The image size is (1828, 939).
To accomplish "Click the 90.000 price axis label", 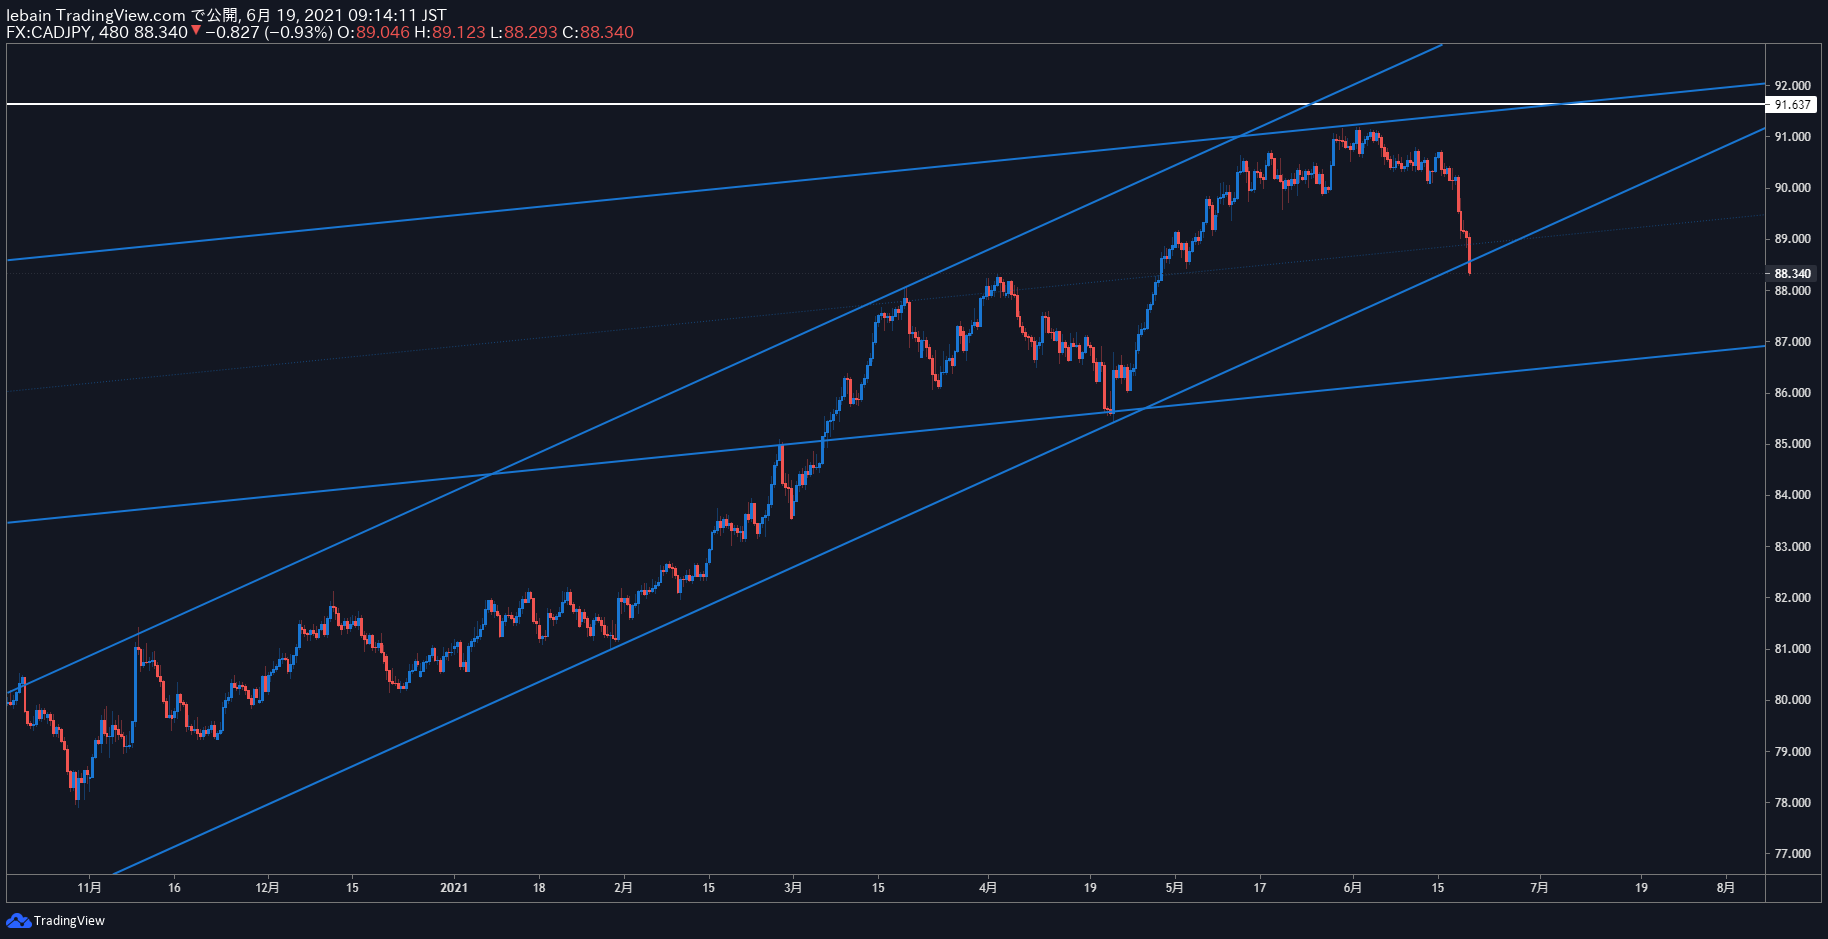I will [1792, 188].
